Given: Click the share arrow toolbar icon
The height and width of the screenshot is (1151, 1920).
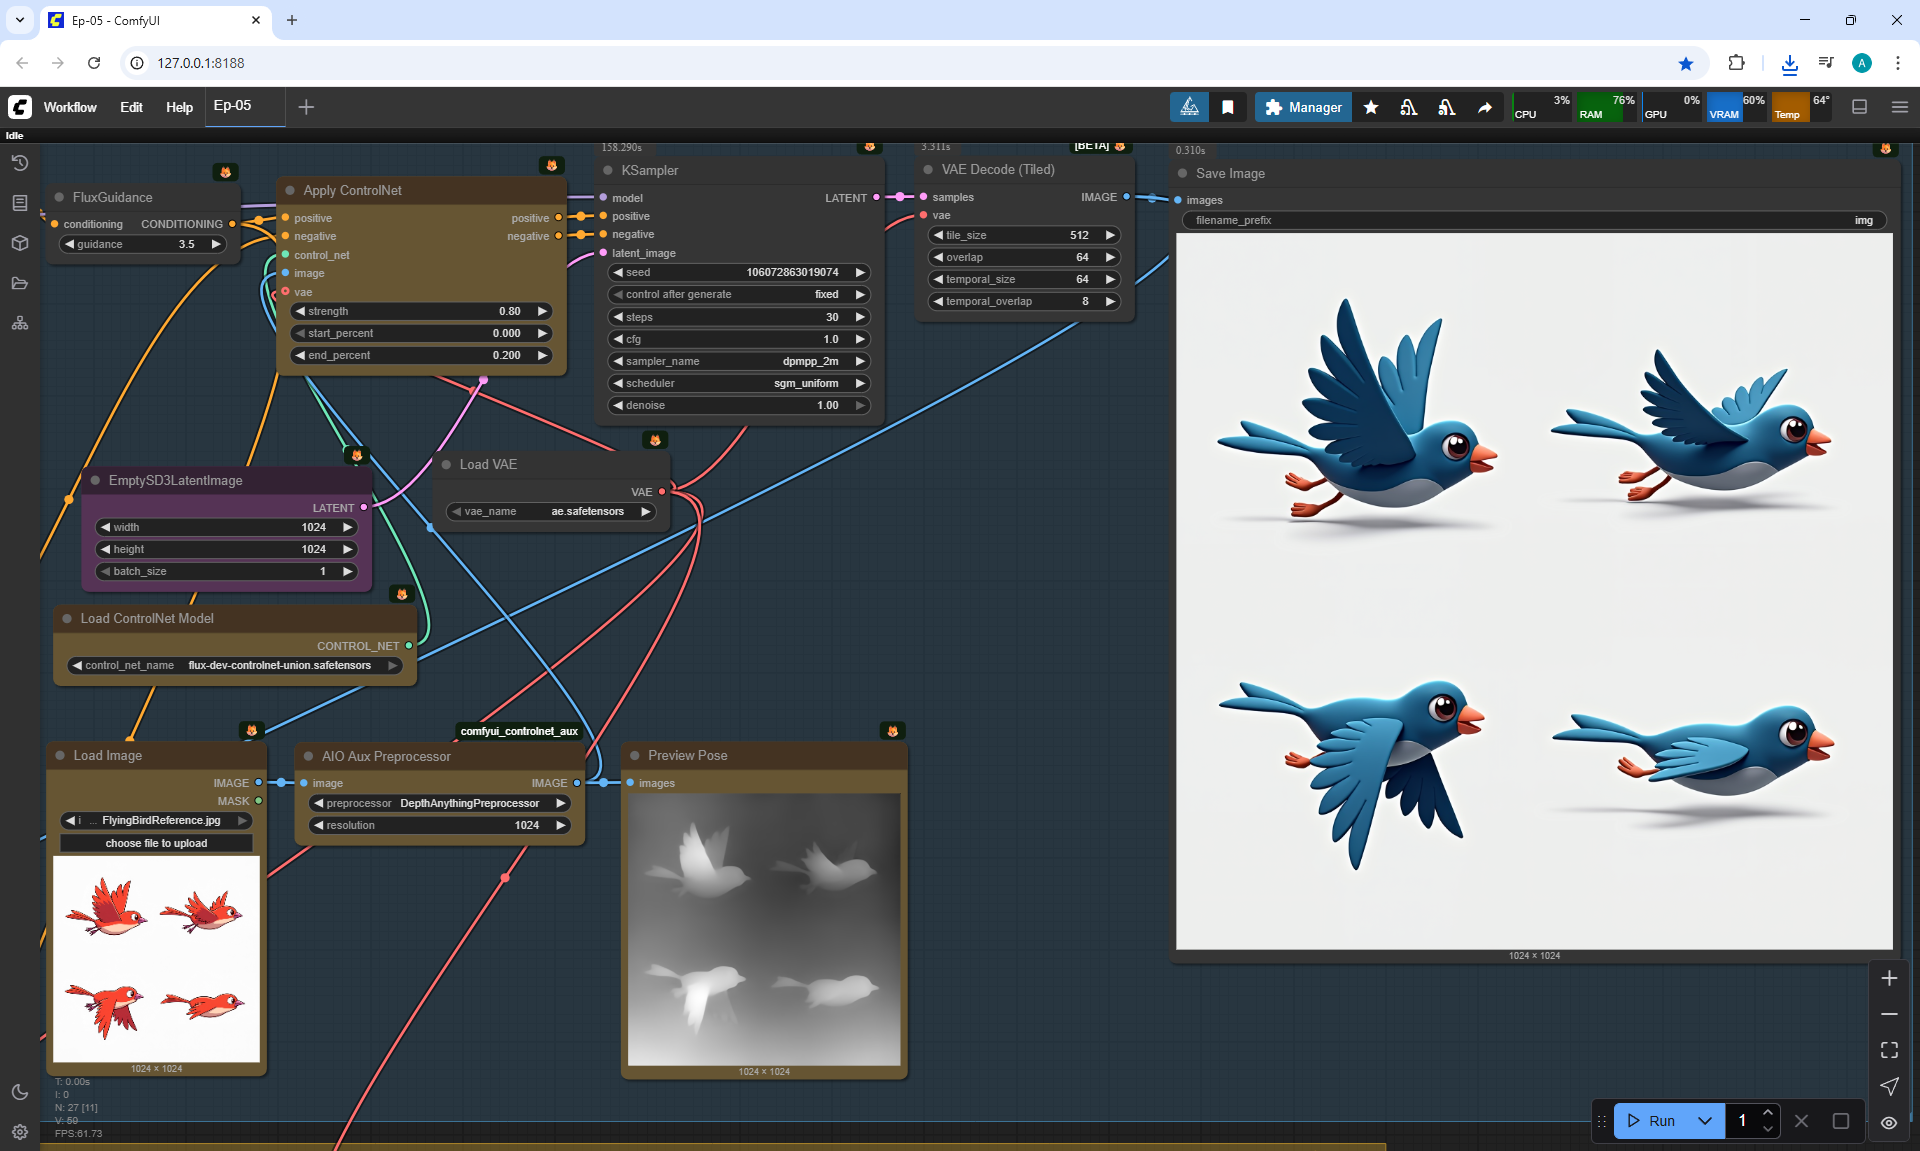Looking at the screenshot, I should pyautogui.click(x=1485, y=107).
